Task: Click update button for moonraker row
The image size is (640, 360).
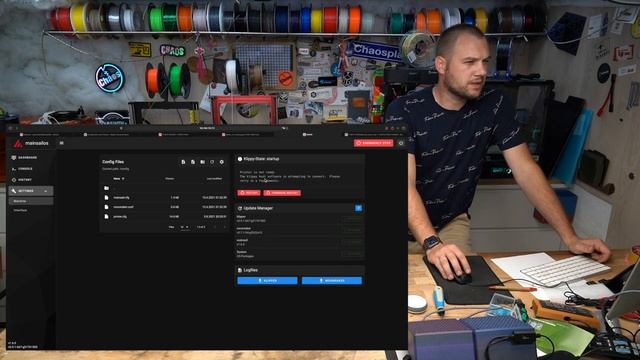Action: [x=352, y=231]
